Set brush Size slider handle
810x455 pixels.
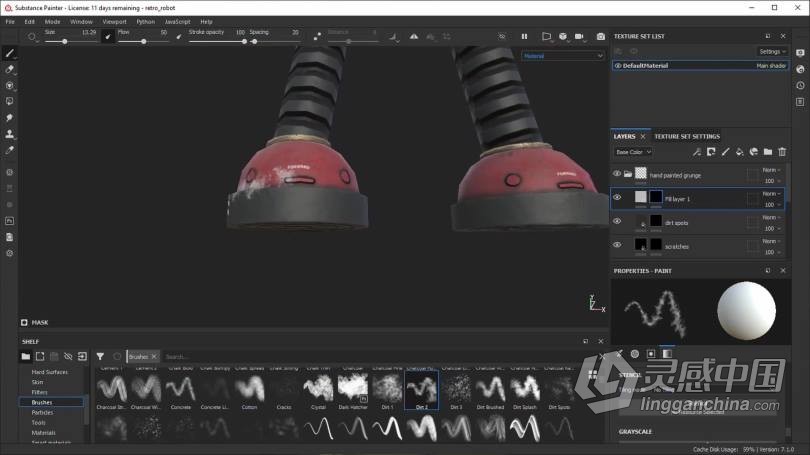click(65, 41)
